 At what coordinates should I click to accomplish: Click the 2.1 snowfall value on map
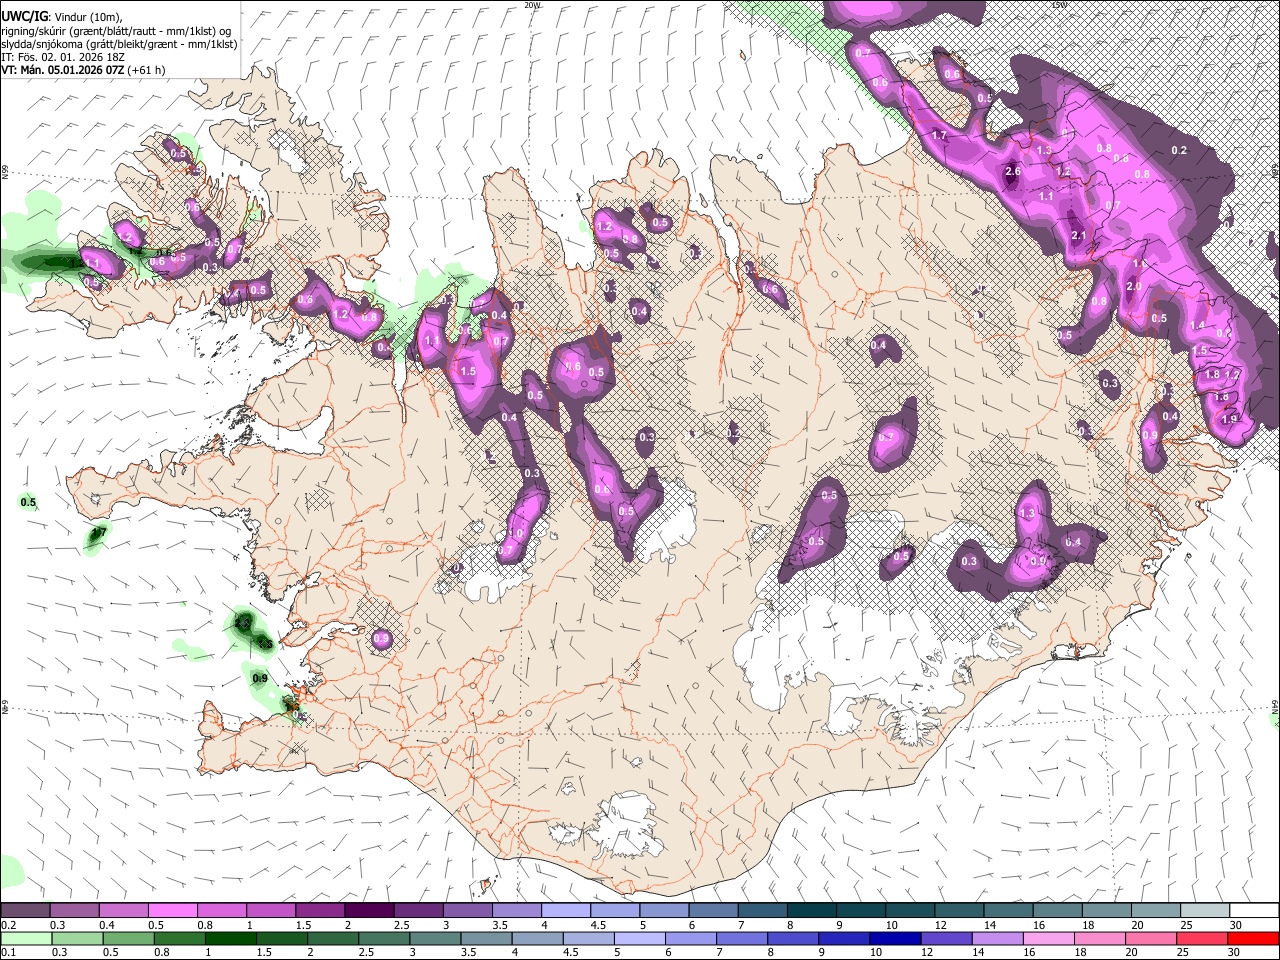point(1078,236)
